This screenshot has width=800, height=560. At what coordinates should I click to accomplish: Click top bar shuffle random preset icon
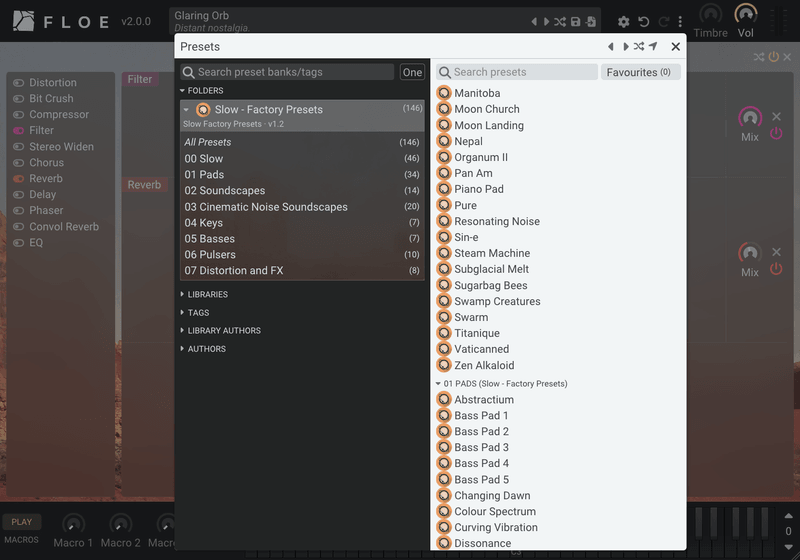(560, 22)
